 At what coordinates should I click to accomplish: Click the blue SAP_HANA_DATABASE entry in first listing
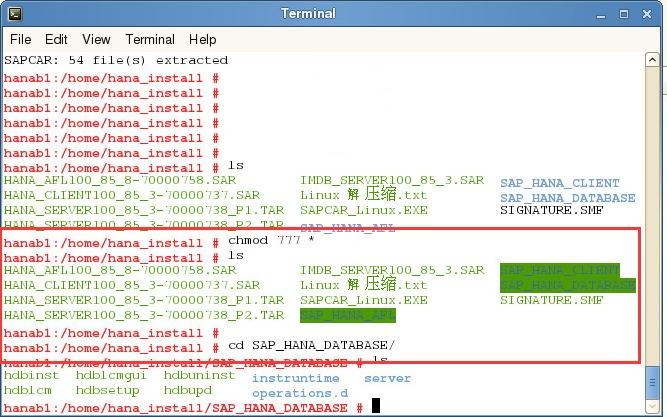tap(568, 198)
